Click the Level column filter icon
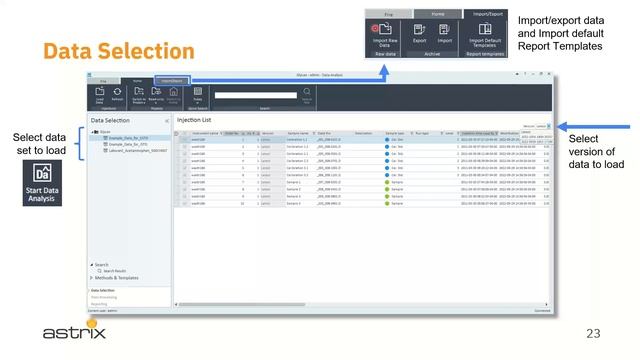The width and height of the screenshot is (640, 360). tap(458, 133)
